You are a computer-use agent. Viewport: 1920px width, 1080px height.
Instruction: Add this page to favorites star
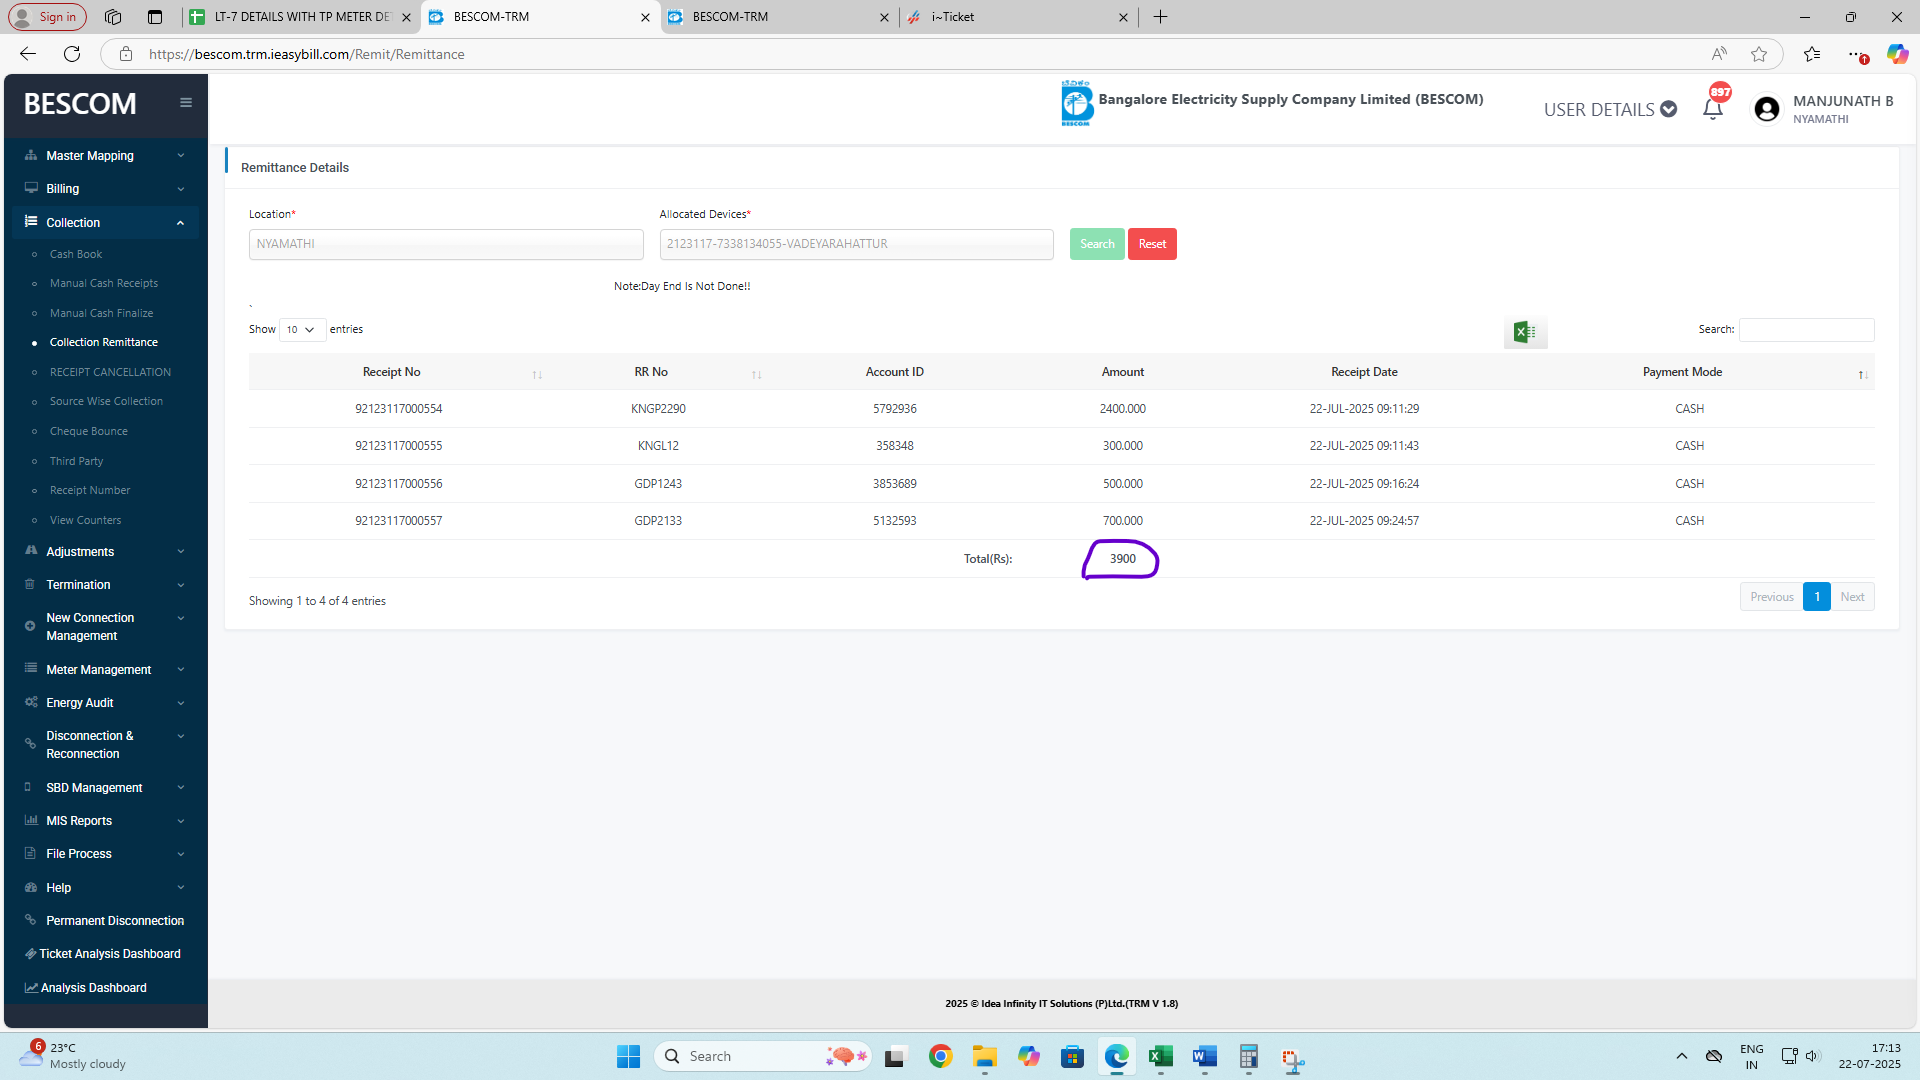[x=1759, y=54]
